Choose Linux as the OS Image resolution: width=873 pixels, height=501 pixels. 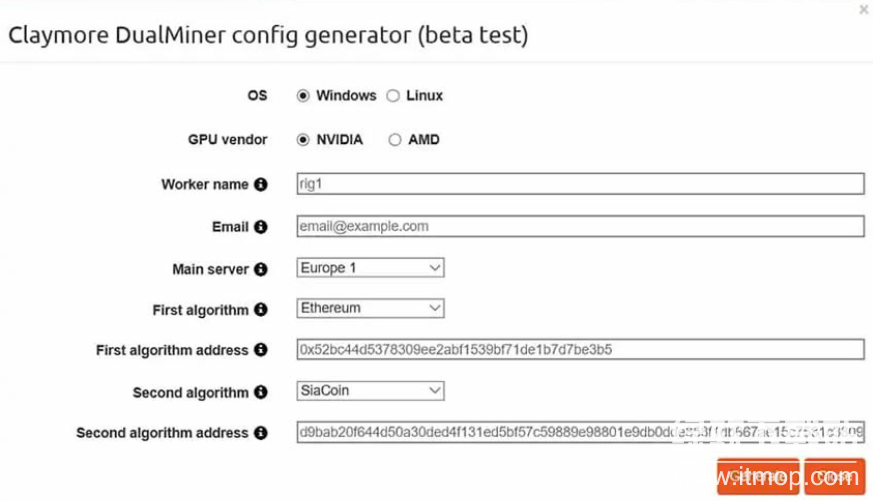(393, 96)
